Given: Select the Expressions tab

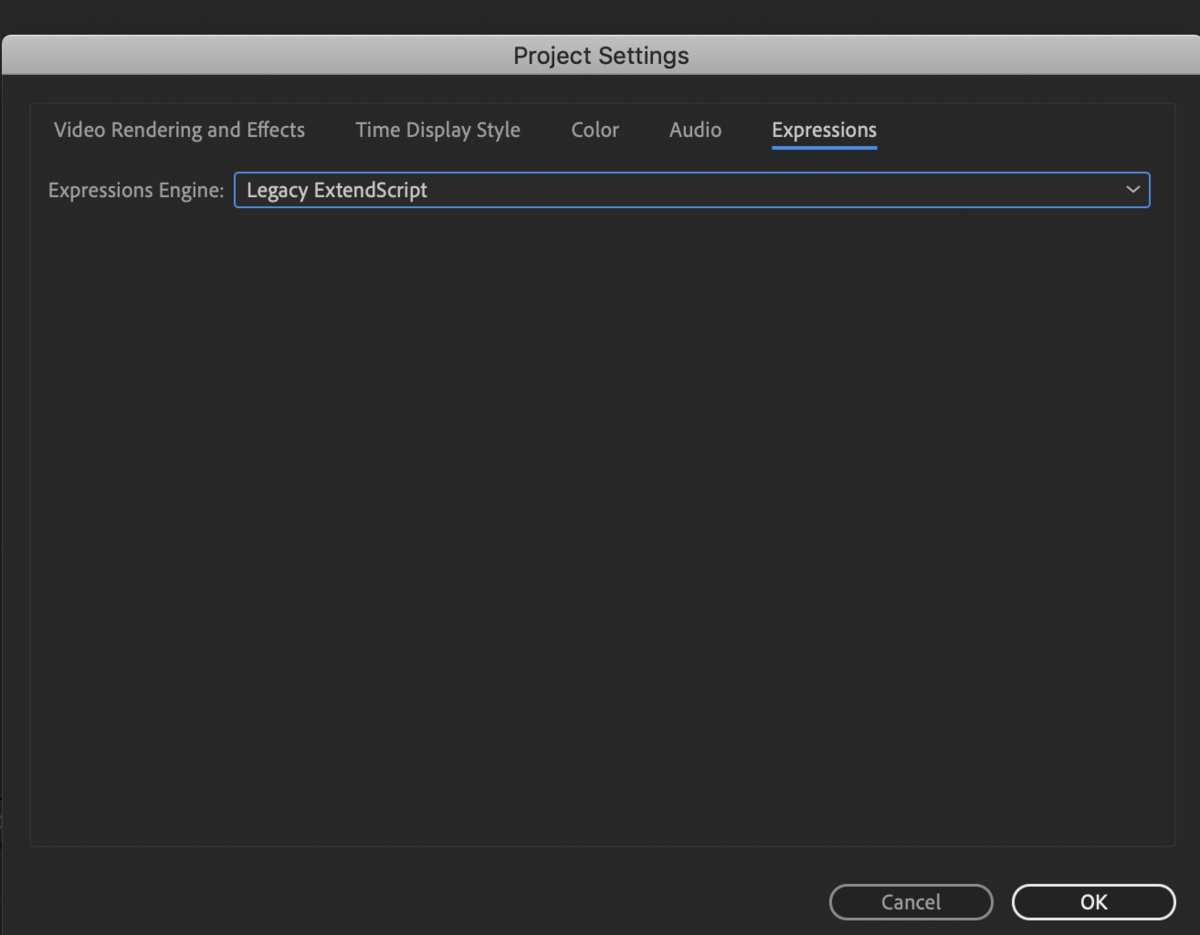Looking at the screenshot, I should (824, 130).
